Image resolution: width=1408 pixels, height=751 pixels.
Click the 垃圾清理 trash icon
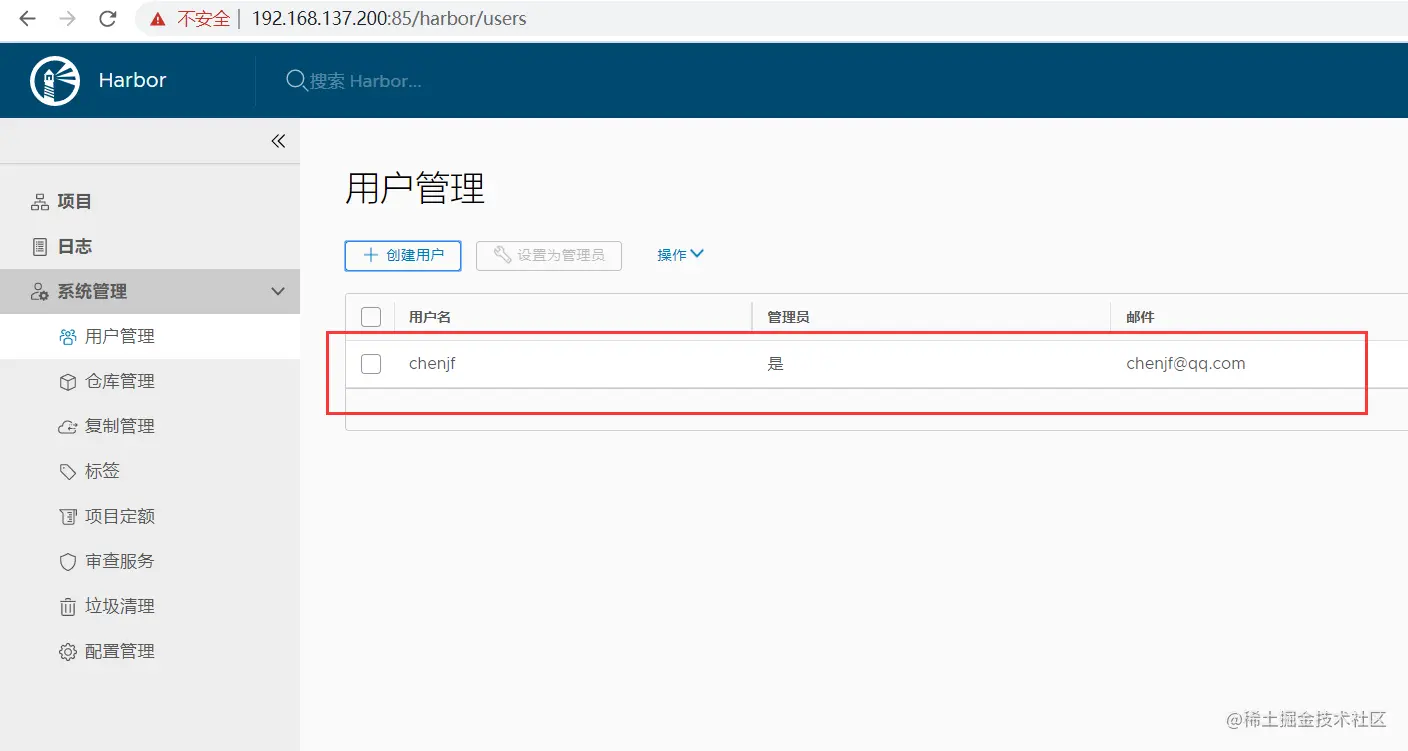tap(68, 607)
